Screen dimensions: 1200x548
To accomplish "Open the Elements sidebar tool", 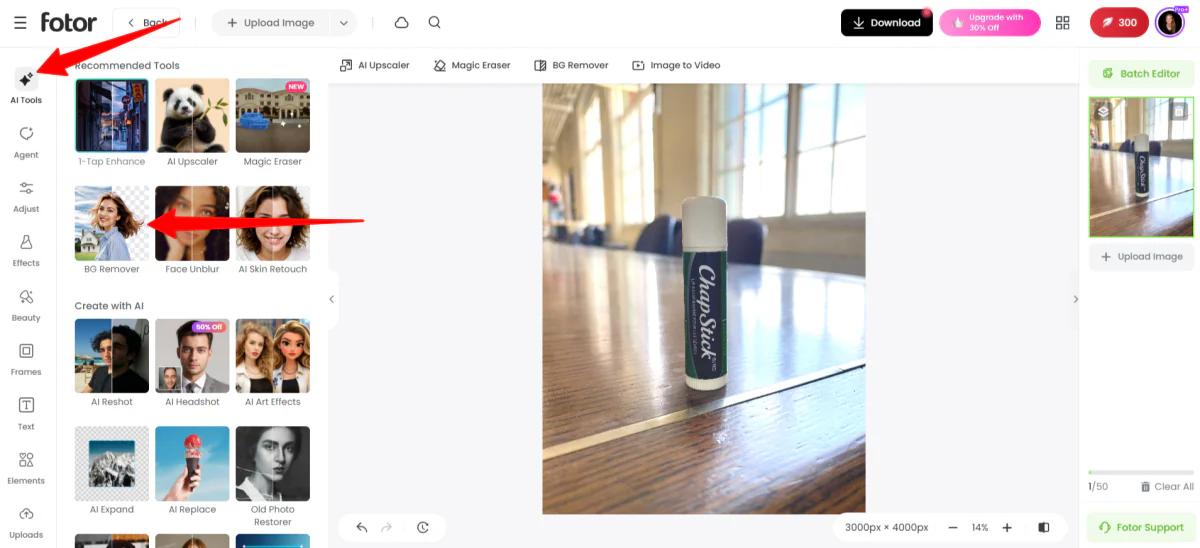I will click(x=26, y=467).
